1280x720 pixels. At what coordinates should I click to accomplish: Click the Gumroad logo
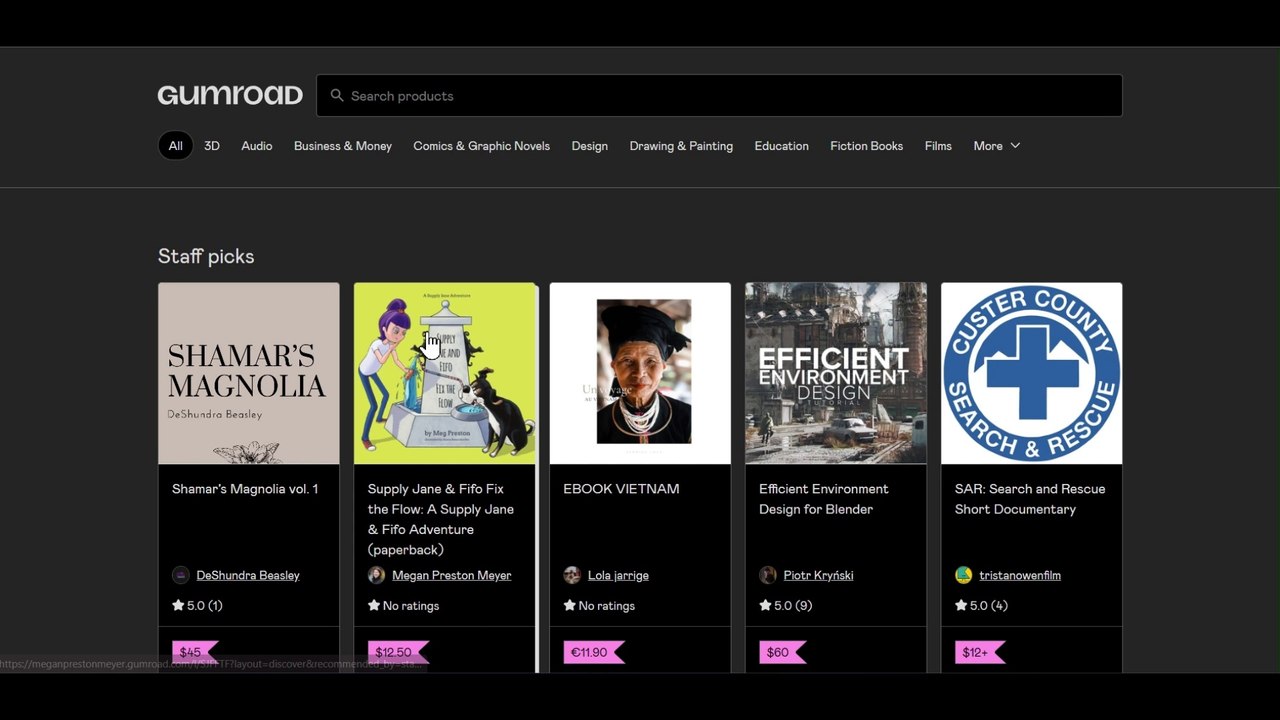coord(230,95)
